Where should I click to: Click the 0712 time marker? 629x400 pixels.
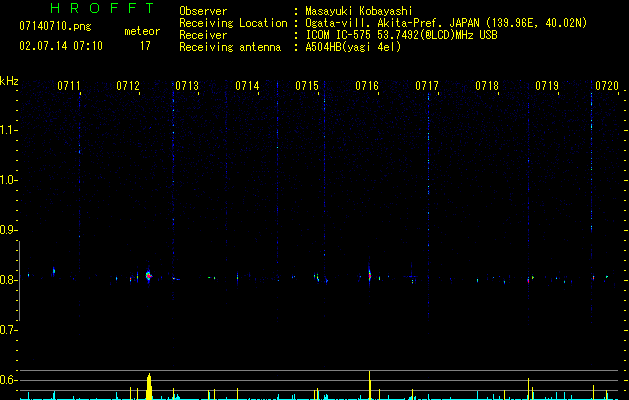click(128, 86)
